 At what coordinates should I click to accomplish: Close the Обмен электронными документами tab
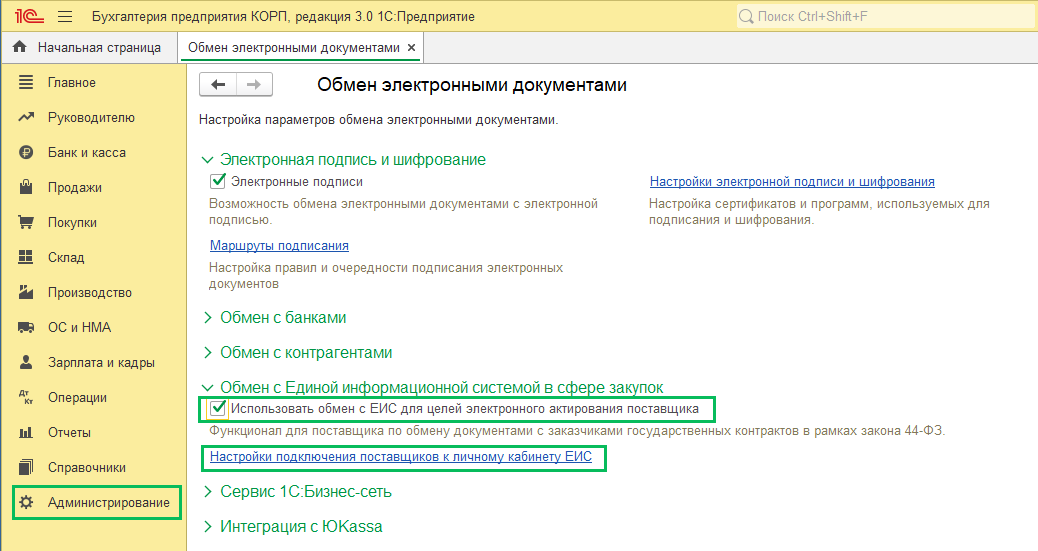coord(411,48)
